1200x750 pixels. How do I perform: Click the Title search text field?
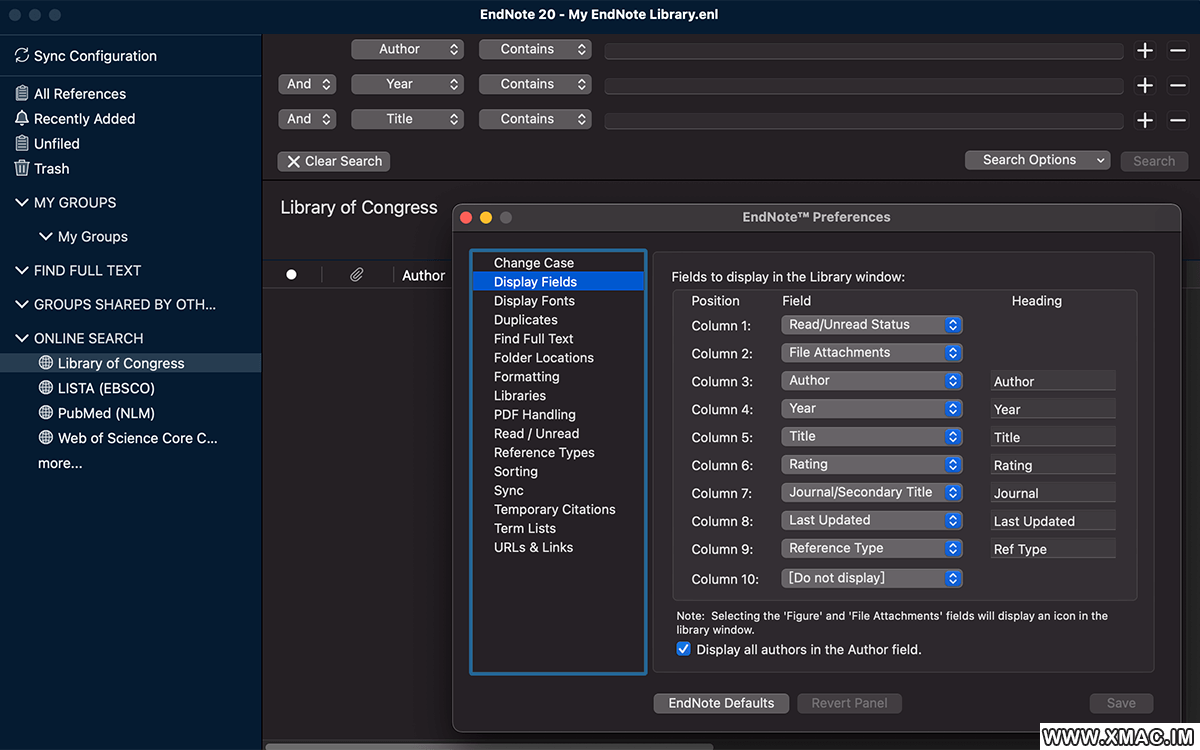[x=864, y=121]
